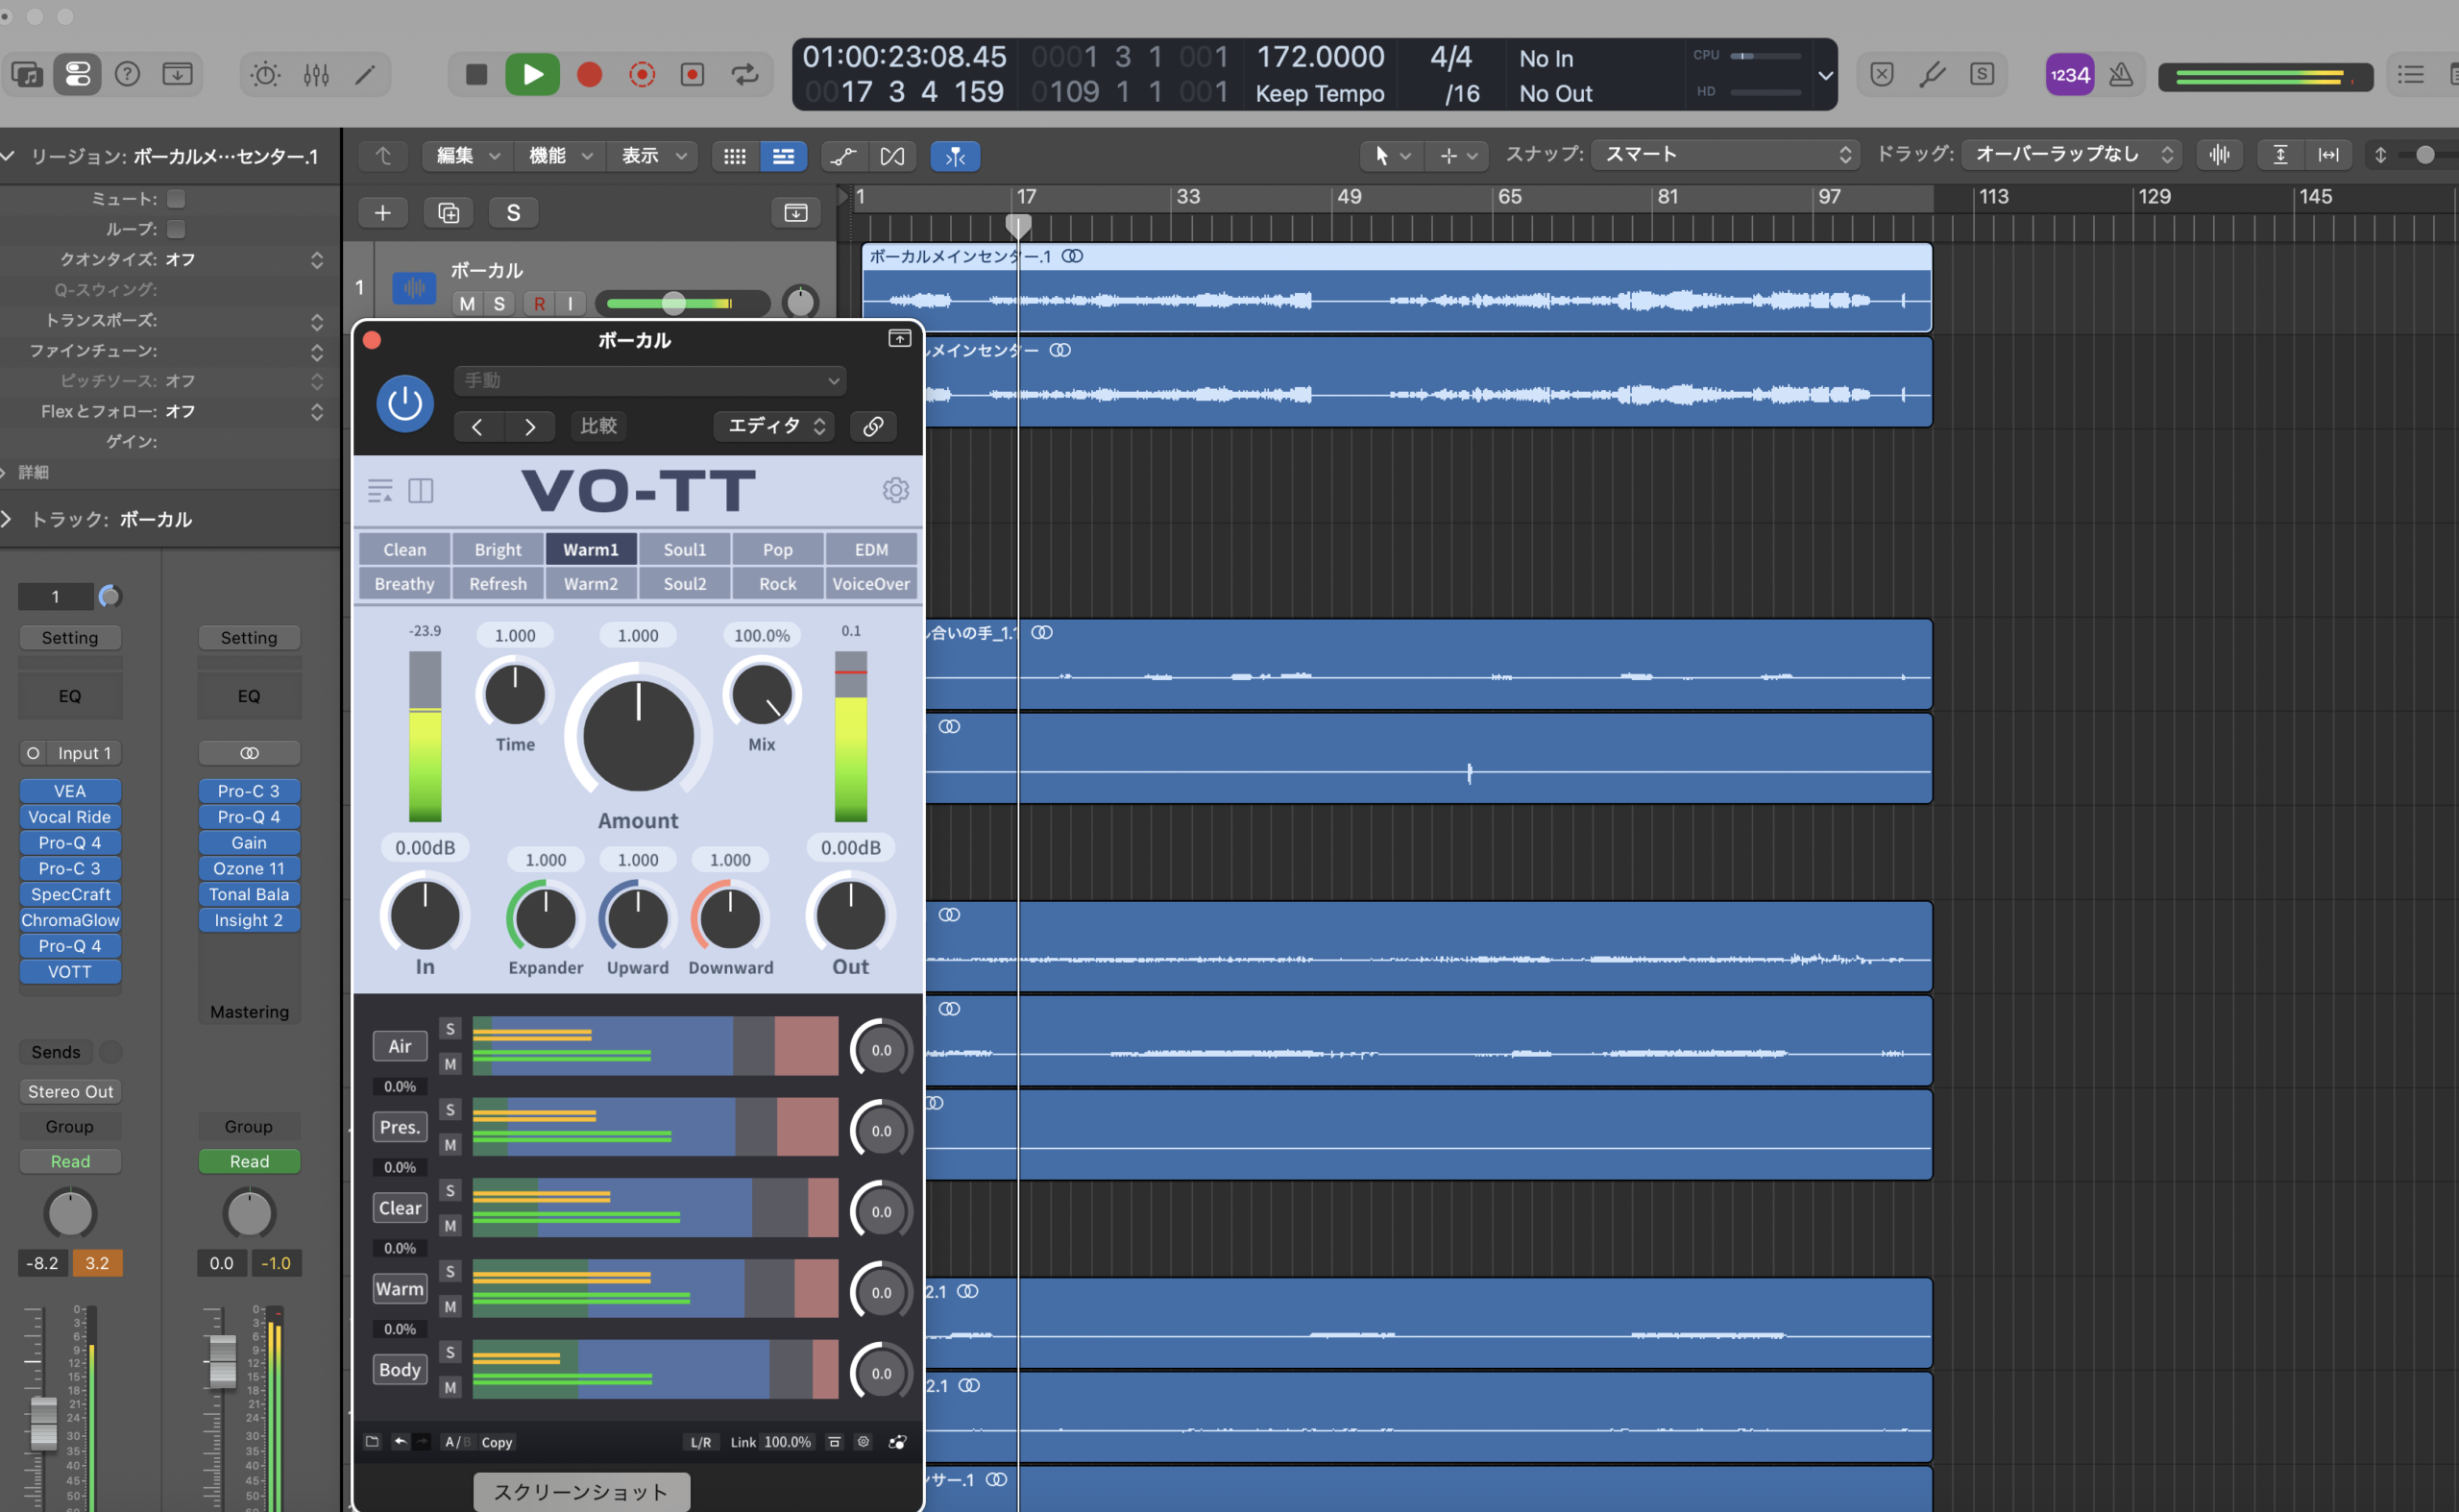Image resolution: width=2459 pixels, height=1512 pixels.
Task: Toggle the Cycle loop button
Action: 745,74
